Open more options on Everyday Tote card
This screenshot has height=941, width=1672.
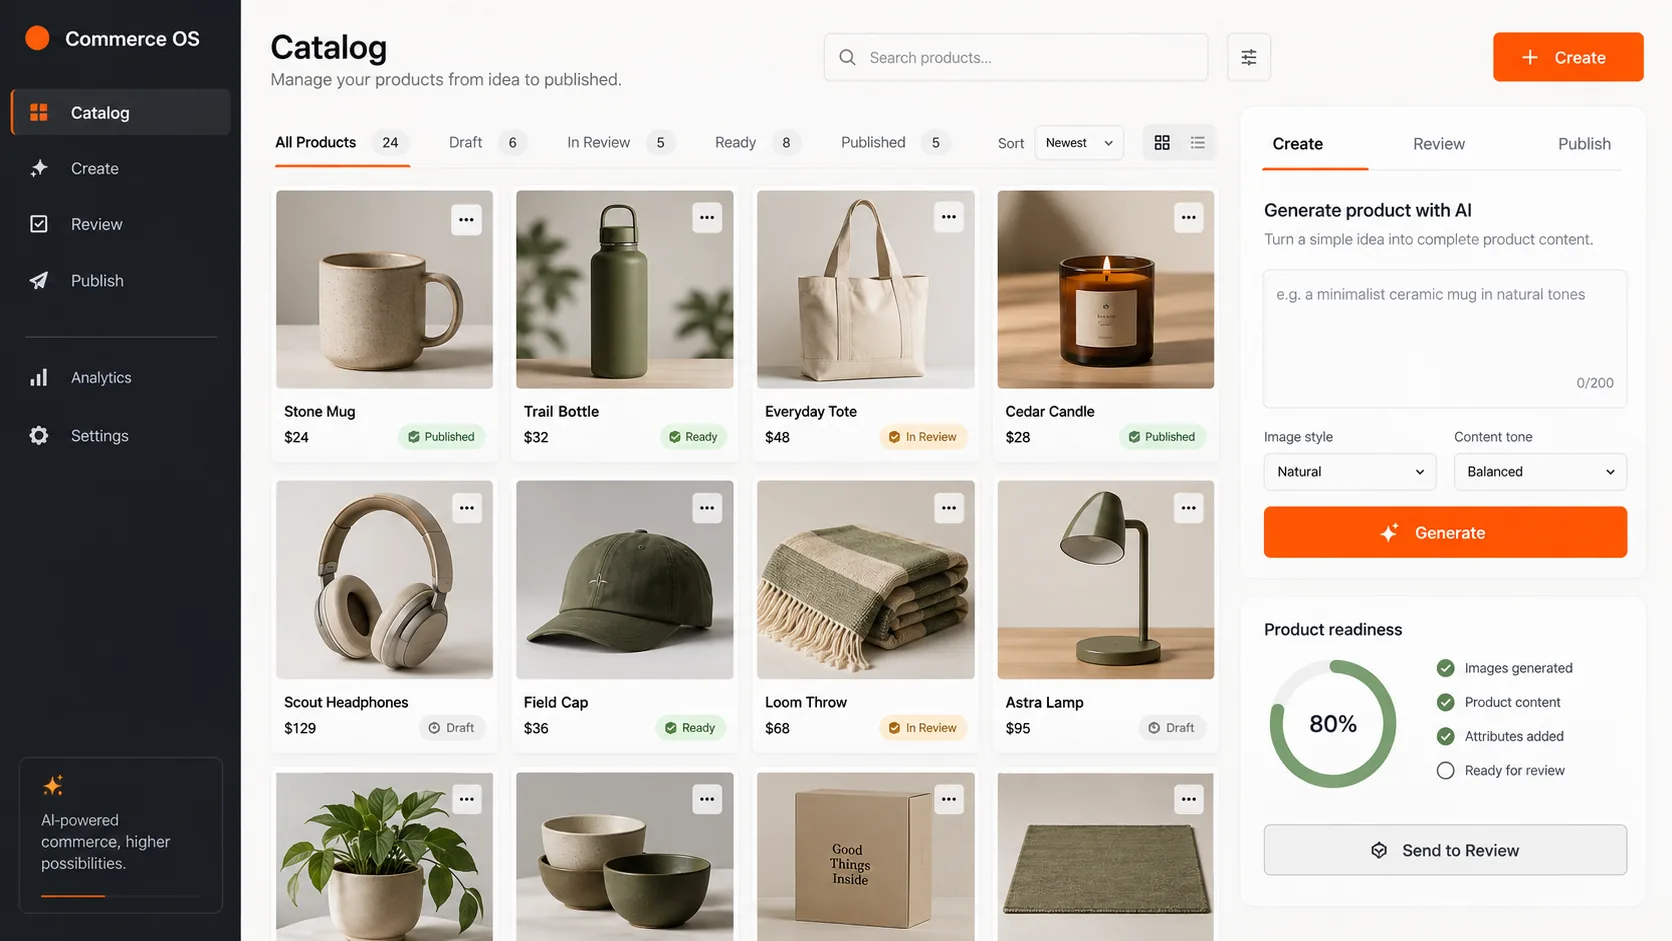coord(948,217)
